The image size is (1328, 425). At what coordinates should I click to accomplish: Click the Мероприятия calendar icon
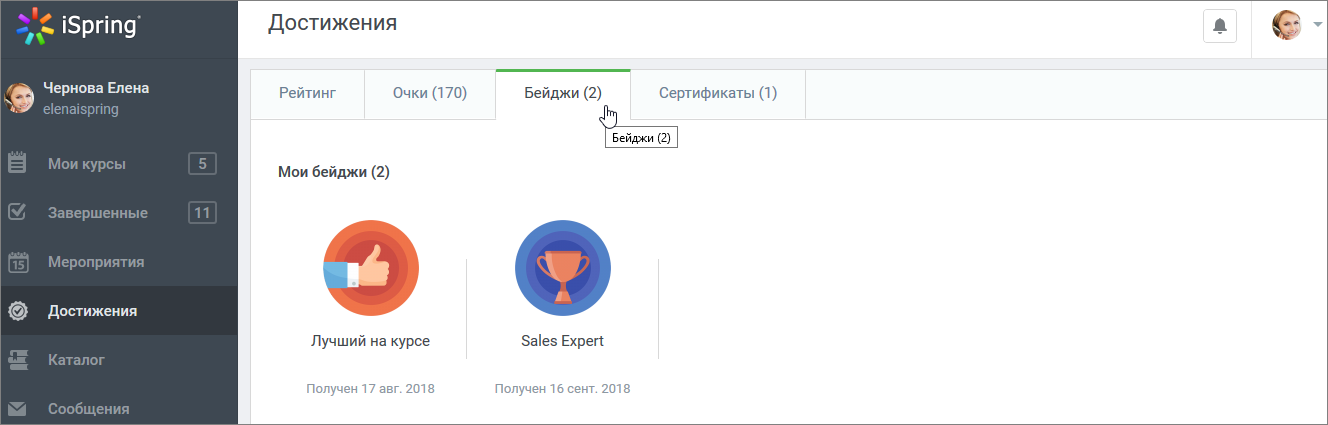[18, 262]
